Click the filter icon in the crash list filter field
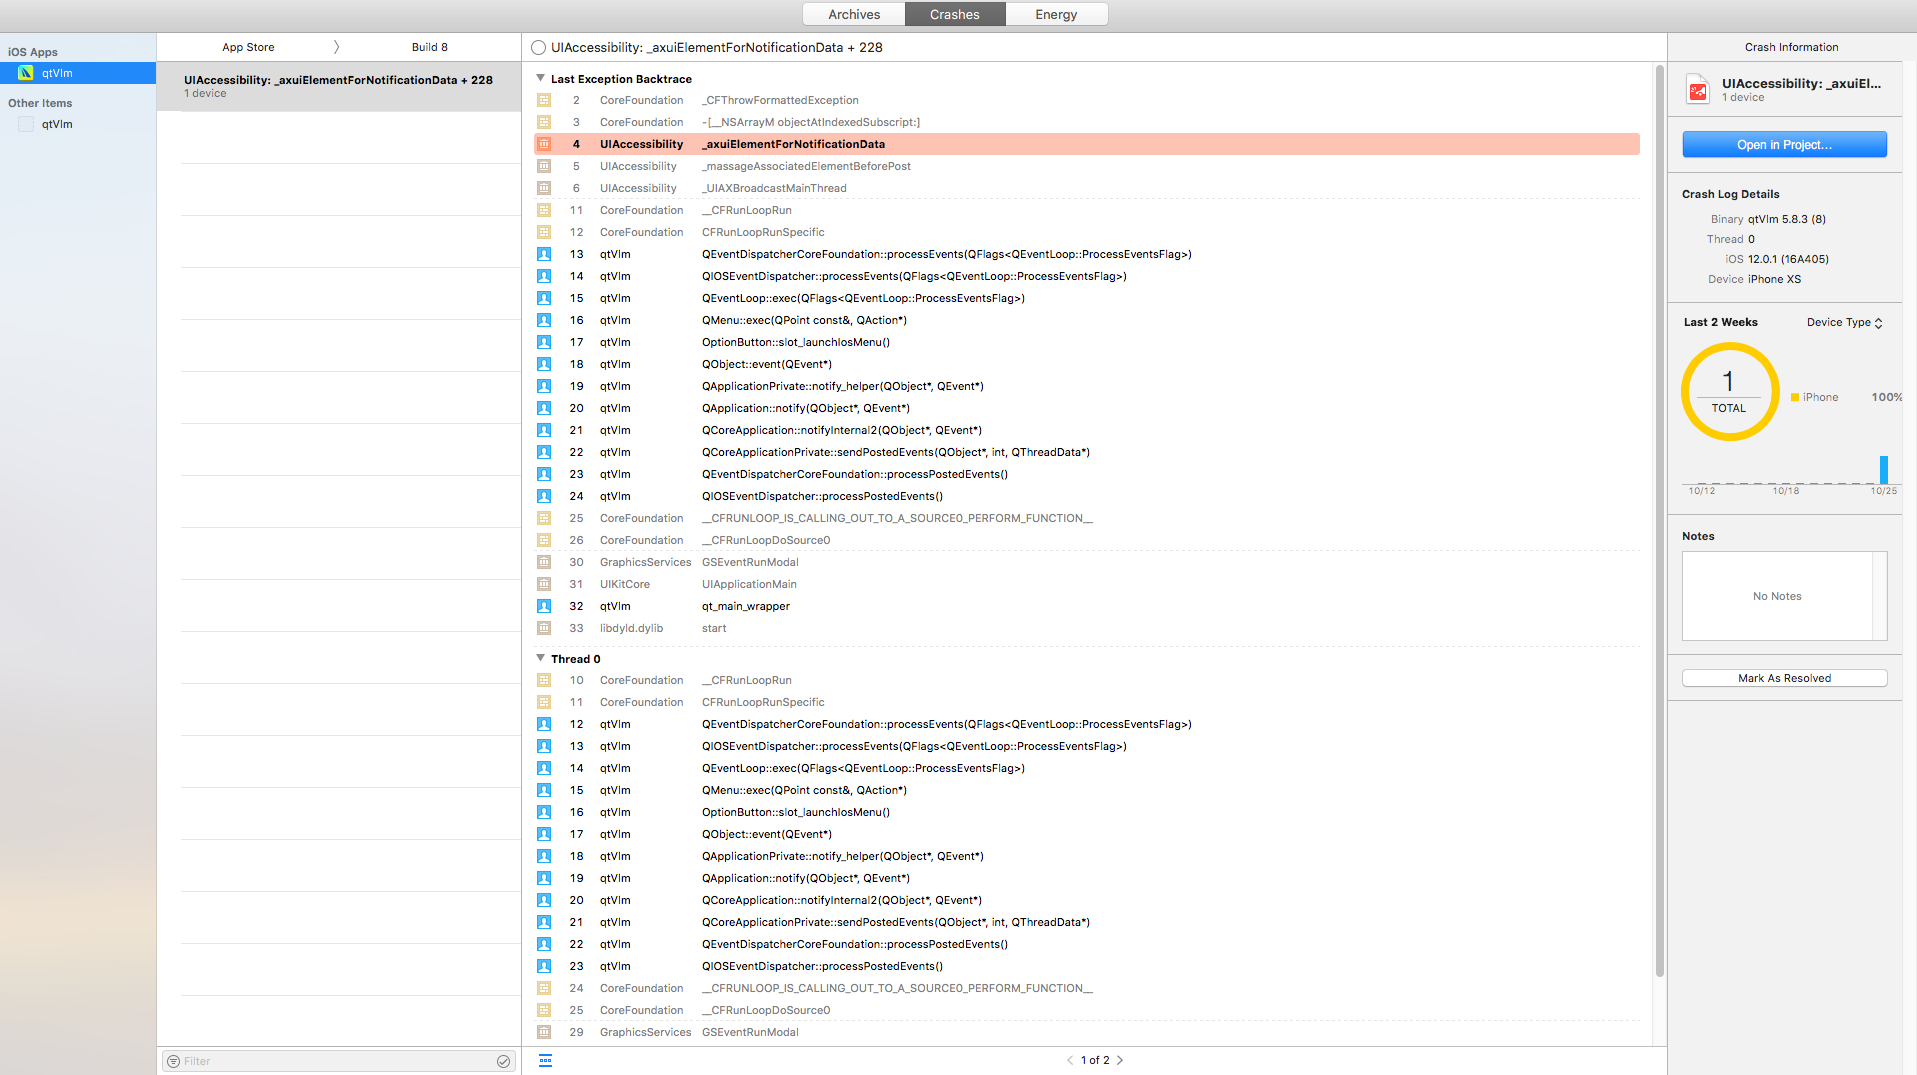This screenshot has height=1075, width=1917. click(174, 1061)
